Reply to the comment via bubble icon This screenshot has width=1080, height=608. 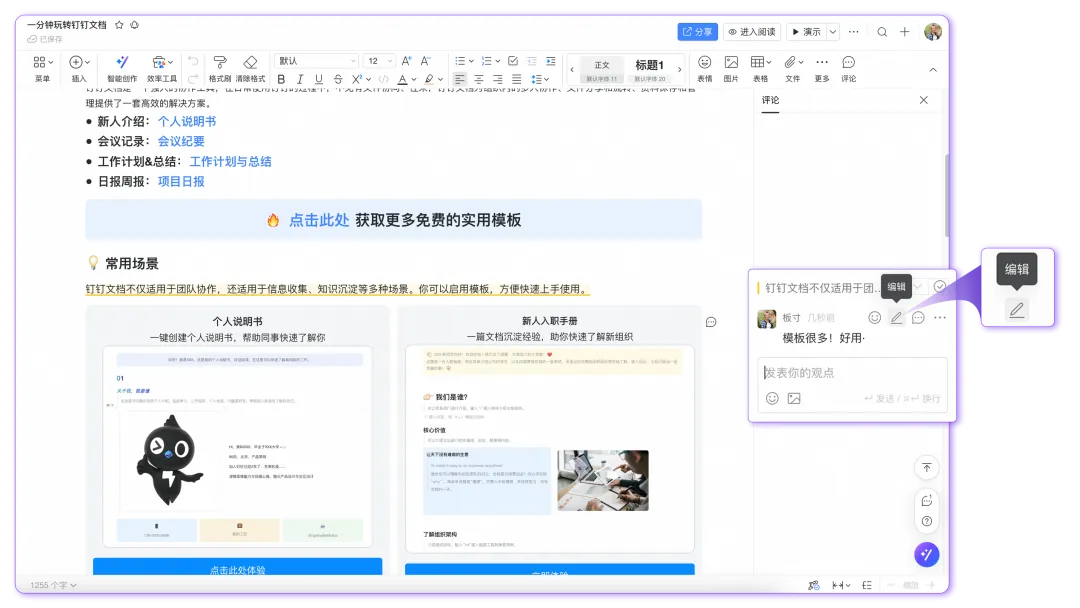coord(918,317)
